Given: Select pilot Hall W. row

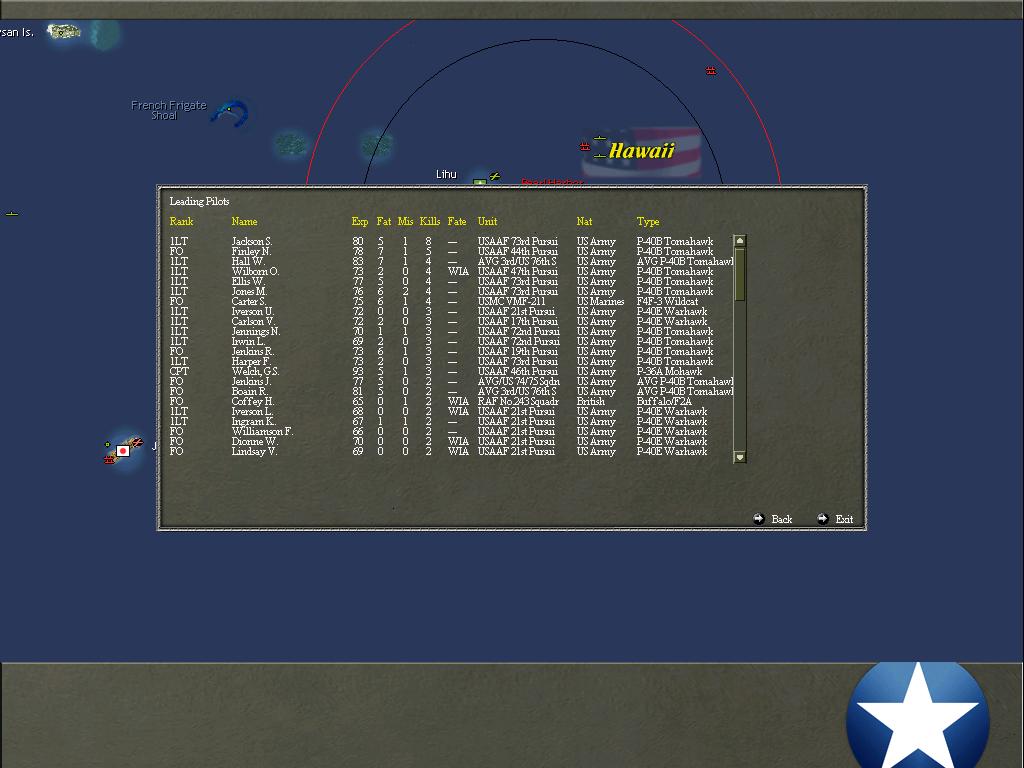Looking at the screenshot, I should 451,261.
